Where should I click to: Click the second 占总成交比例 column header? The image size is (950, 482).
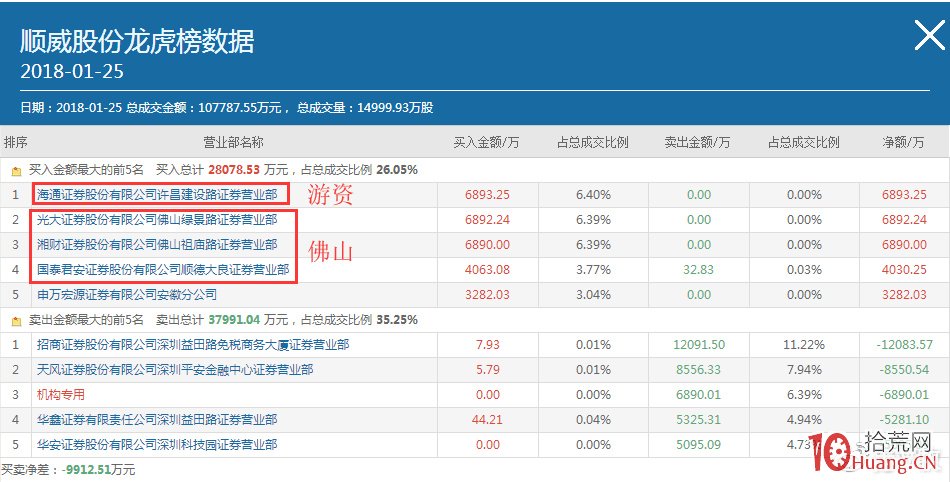tap(804, 142)
